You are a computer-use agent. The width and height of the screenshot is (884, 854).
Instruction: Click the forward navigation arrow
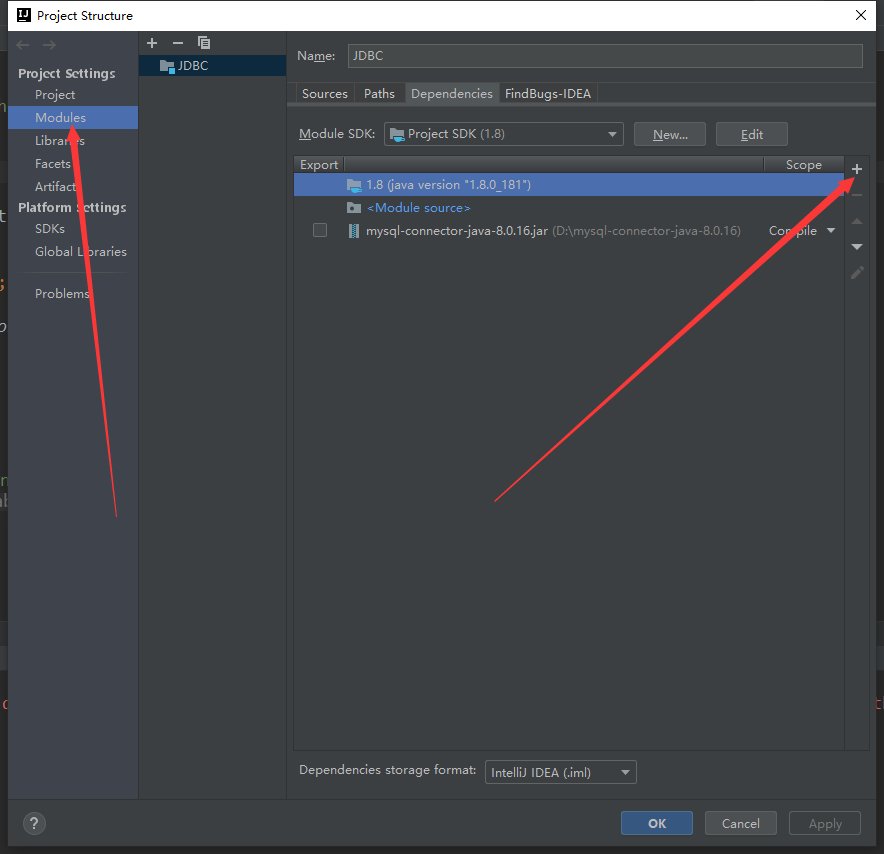[49, 45]
